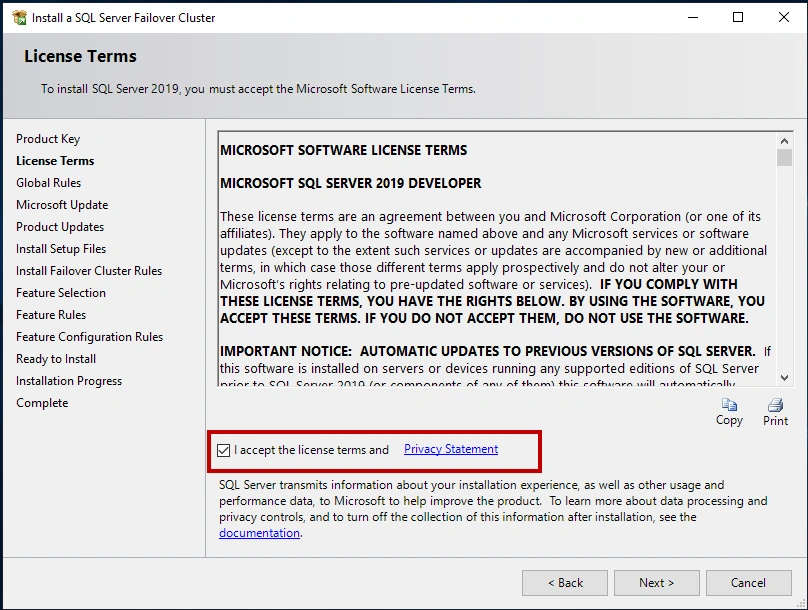This screenshot has height=610, width=808.
Task: Select the License Terms step in sidebar
Action: (x=55, y=161)
